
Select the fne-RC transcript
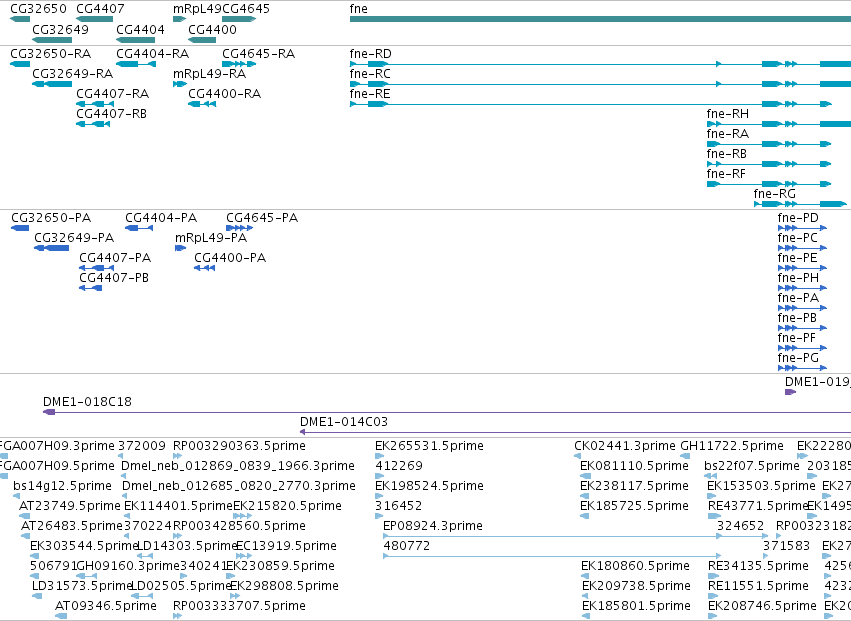click(x=370, y=73)
